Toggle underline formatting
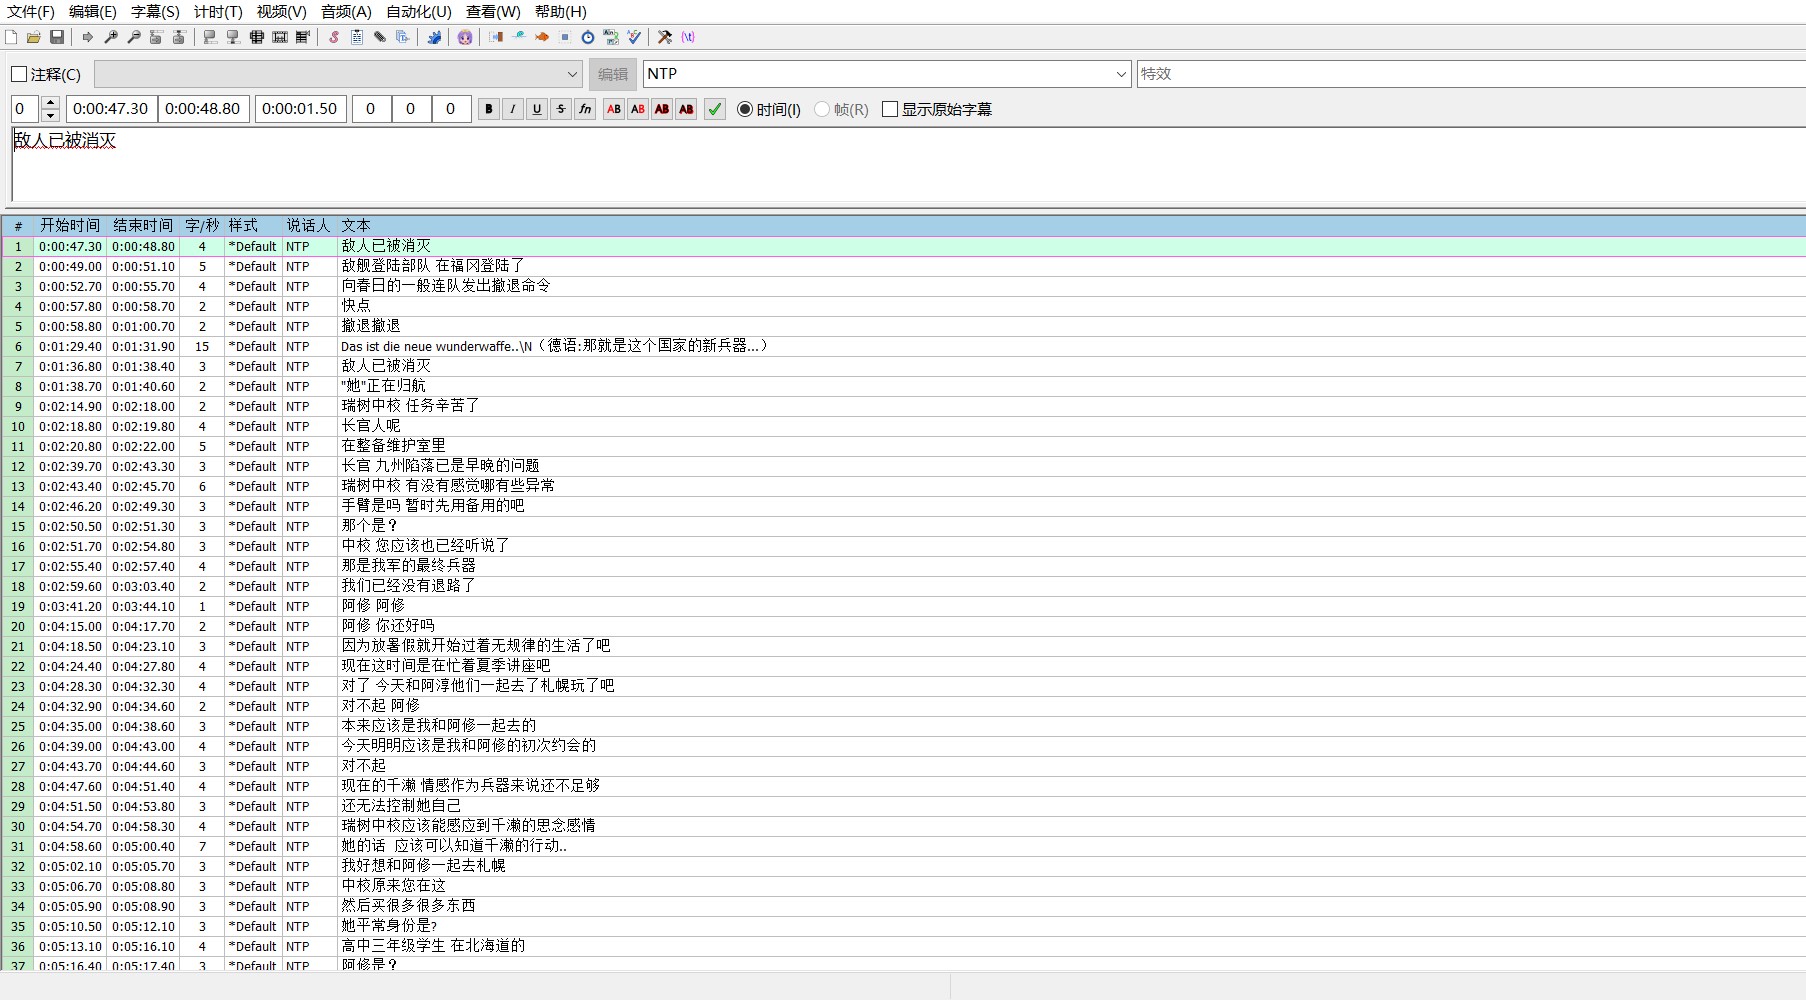 click(537, 109)
